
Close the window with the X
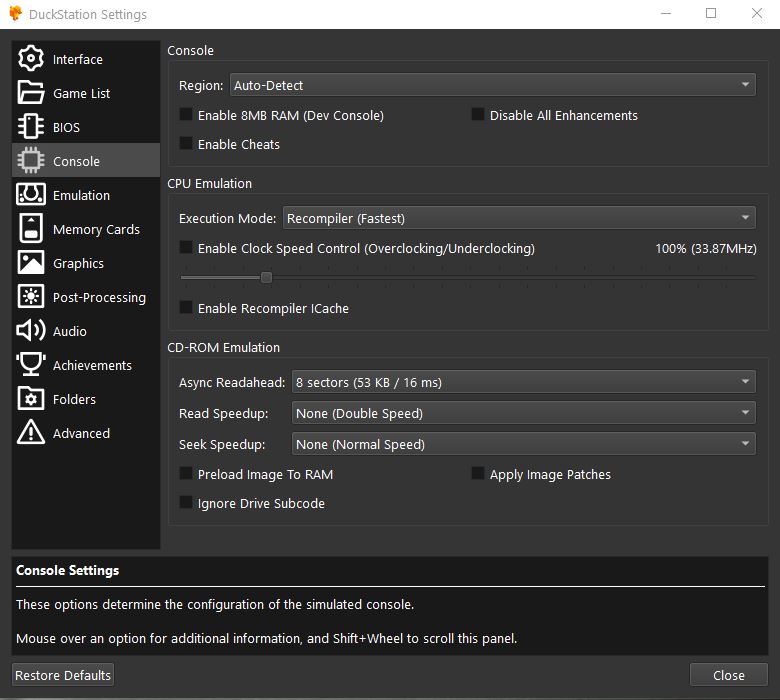[757, 13]
